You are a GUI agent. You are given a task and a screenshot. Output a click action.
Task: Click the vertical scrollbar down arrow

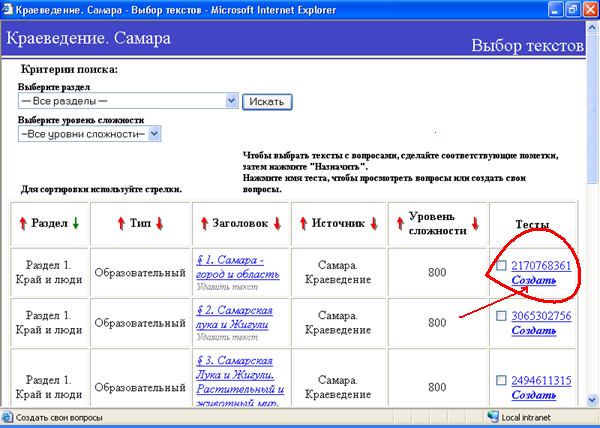(x=592, y=400)
